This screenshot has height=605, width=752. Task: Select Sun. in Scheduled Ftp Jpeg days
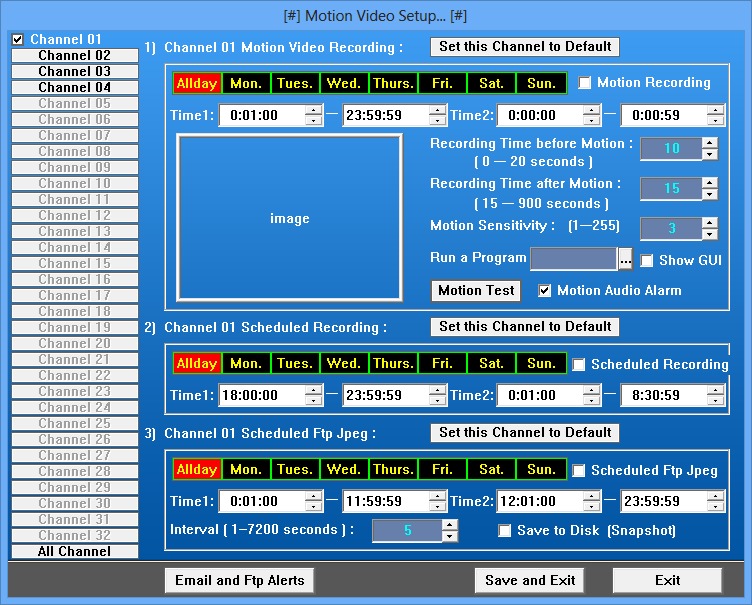pos(541,470)
